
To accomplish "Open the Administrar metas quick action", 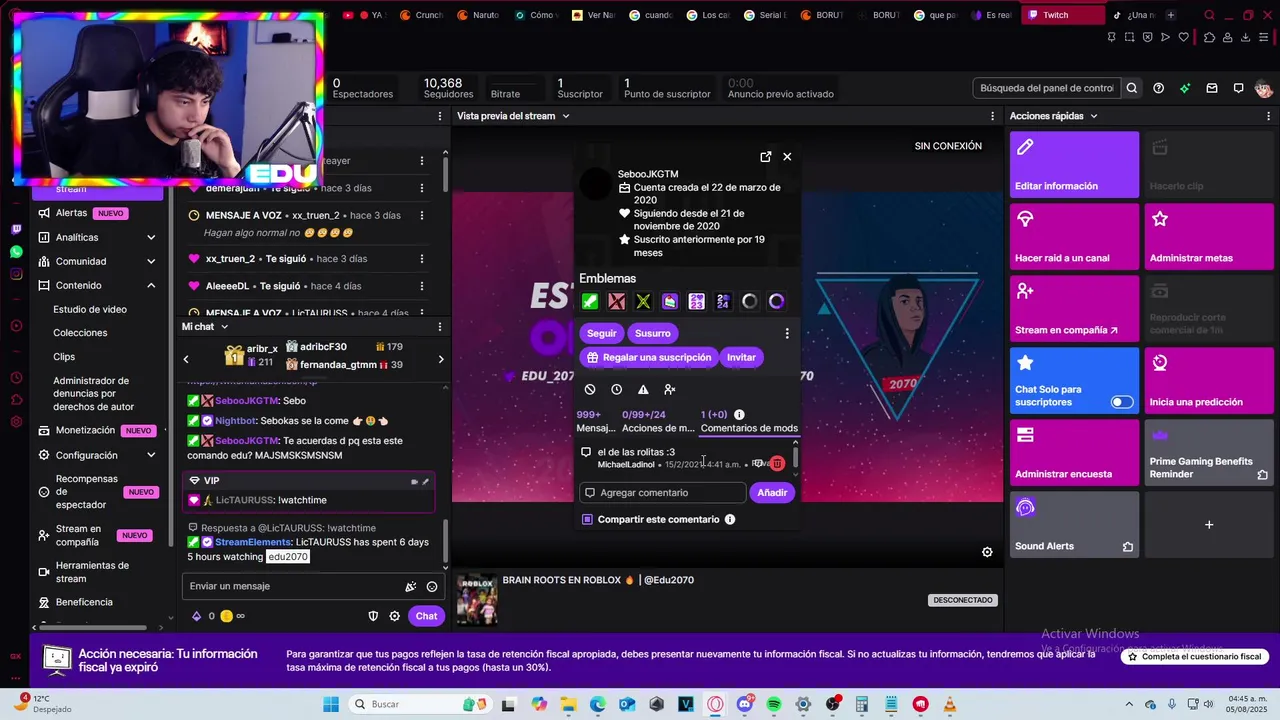I will (1209, 237).
